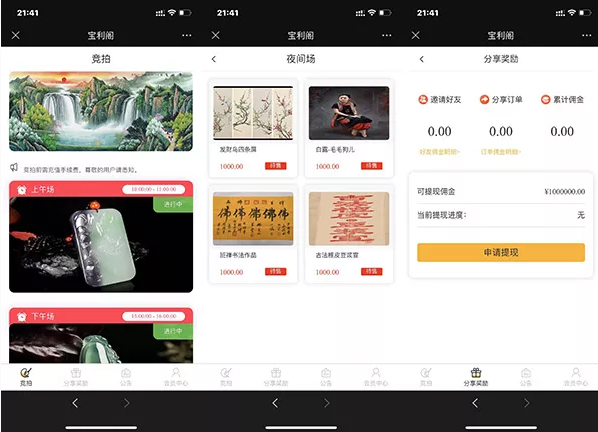Click 待售 tag on crouching figure painting

click(x=371, y=166)
